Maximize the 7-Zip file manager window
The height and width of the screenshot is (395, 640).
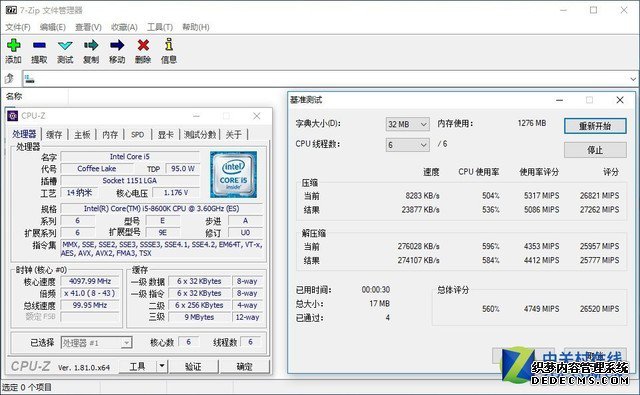pos(593,10)
